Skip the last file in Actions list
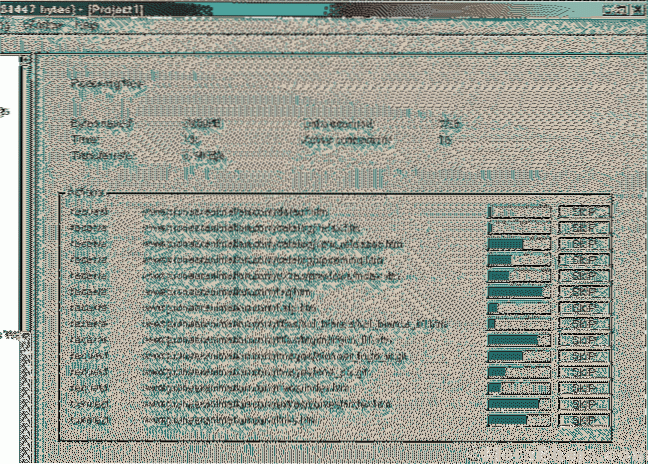Image resolution: width=648 pixels, height=464 pixels. [x=583, y=419]
